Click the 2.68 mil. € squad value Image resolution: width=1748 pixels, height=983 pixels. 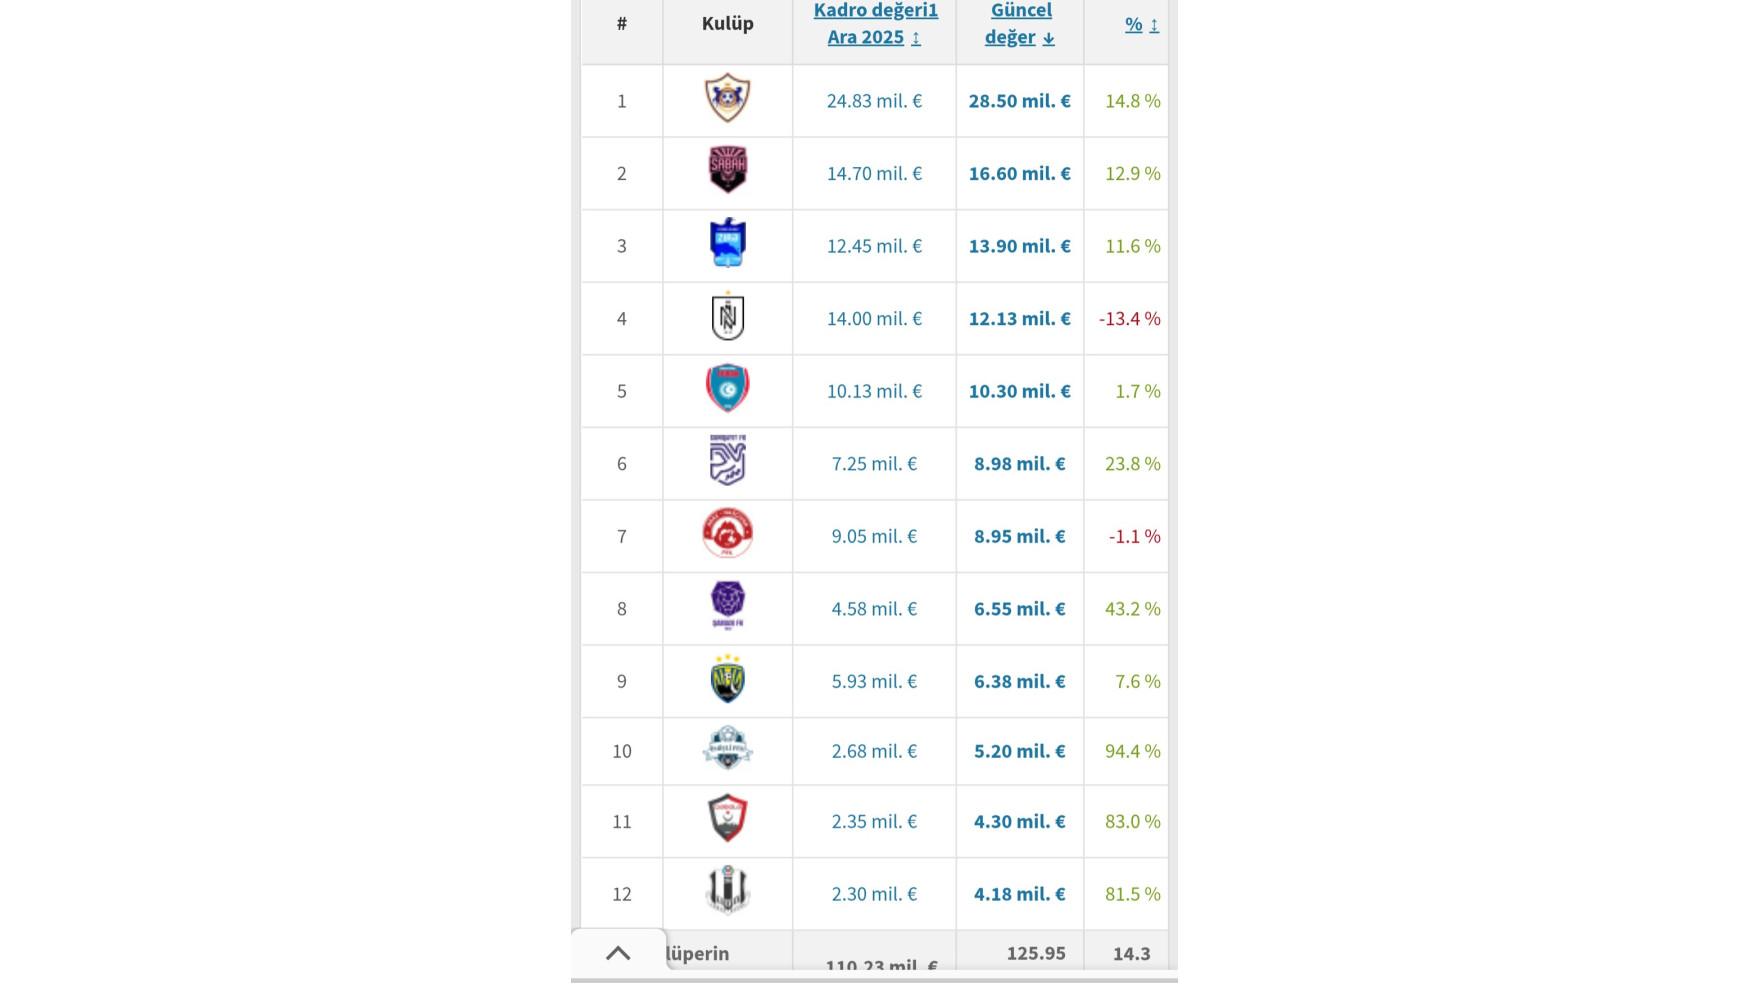874,751
